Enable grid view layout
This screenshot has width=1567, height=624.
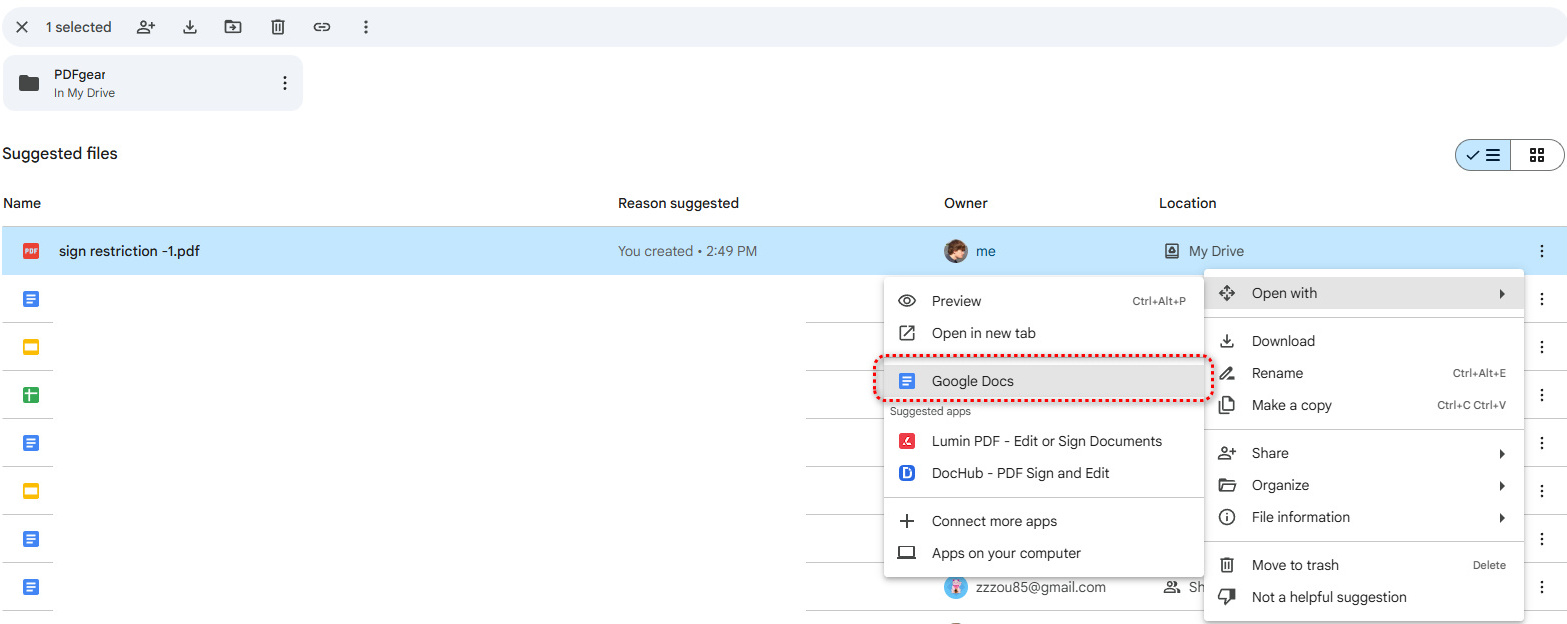tap(1537, 155)
